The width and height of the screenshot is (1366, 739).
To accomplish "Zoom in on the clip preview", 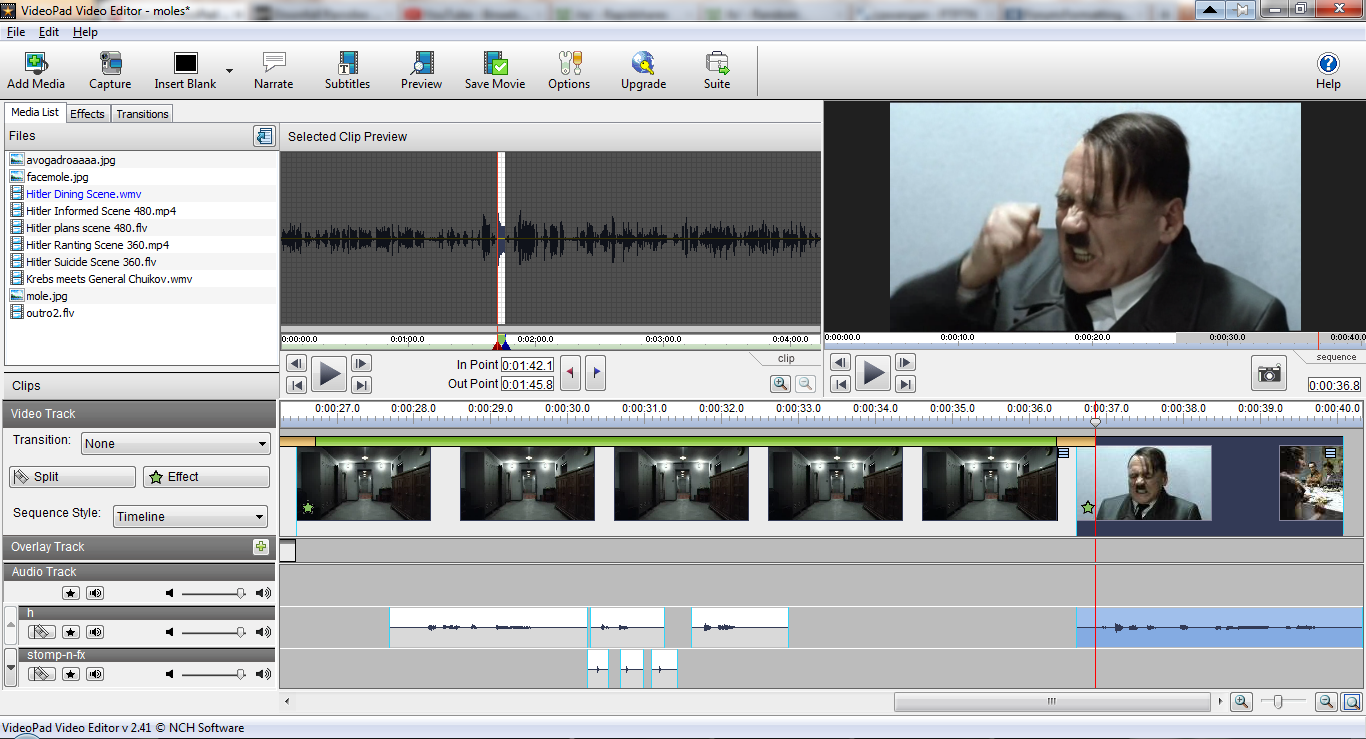I will pyautogui.click(x=780, y=383).
